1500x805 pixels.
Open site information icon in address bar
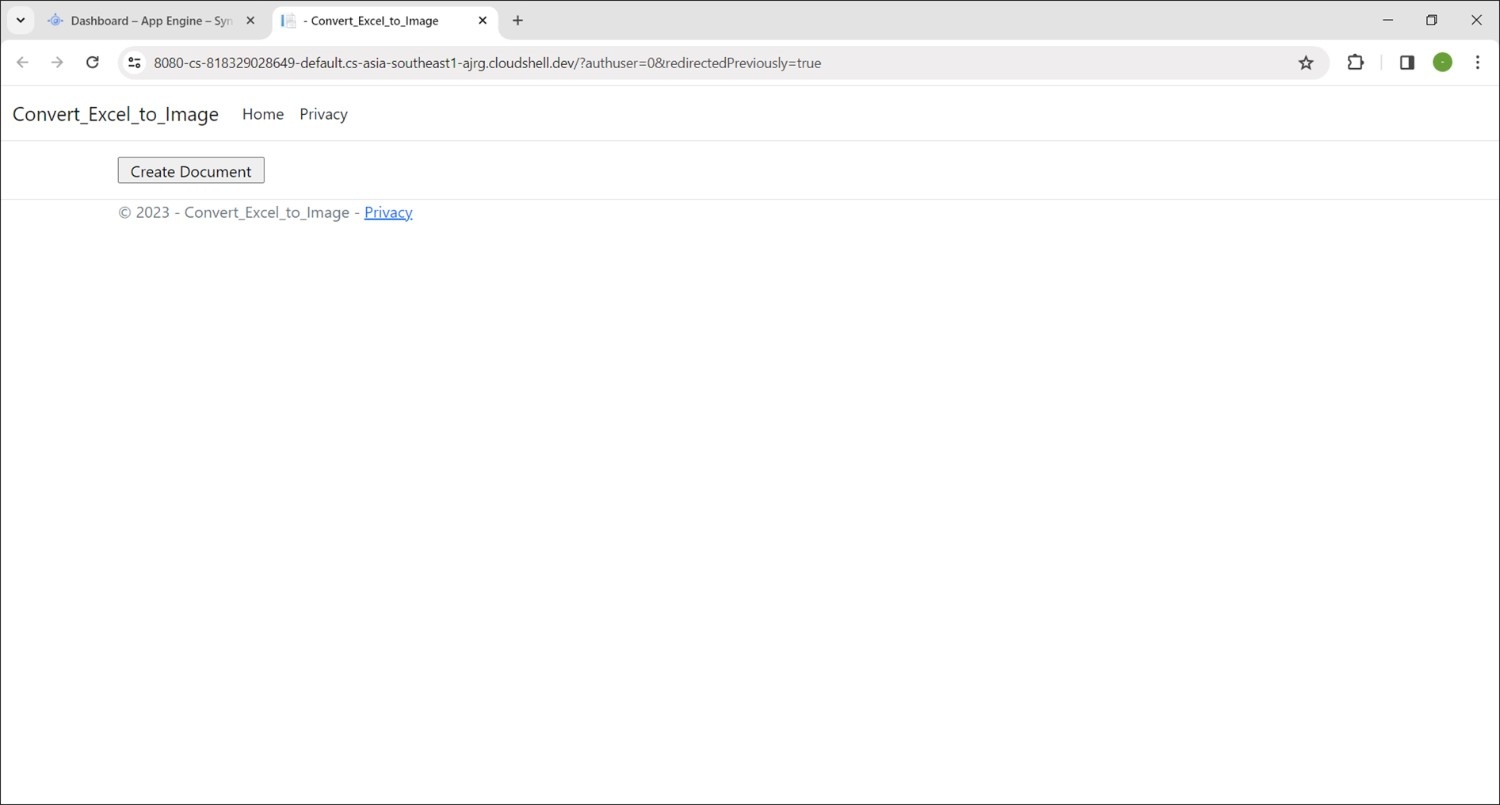(x=134, y=62)
